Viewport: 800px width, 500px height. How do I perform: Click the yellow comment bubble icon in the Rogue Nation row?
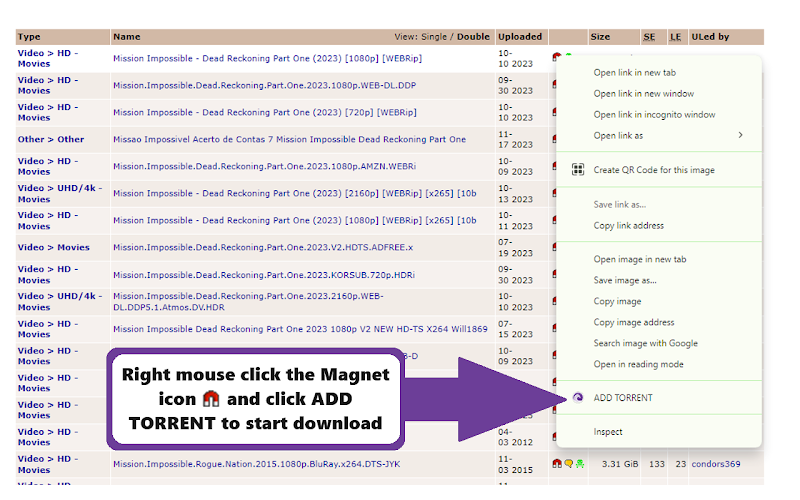(x=568, y=464)
